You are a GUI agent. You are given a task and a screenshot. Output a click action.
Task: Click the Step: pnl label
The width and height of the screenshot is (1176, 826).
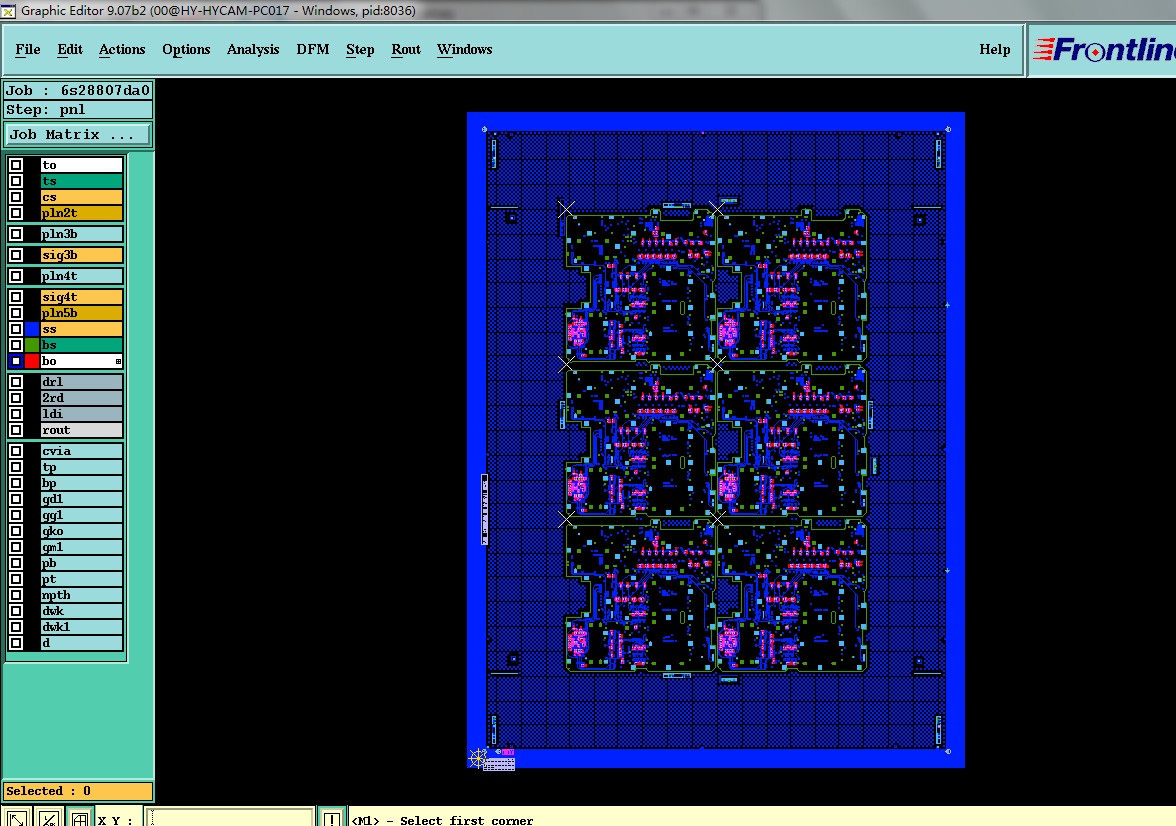coord(78,110)
